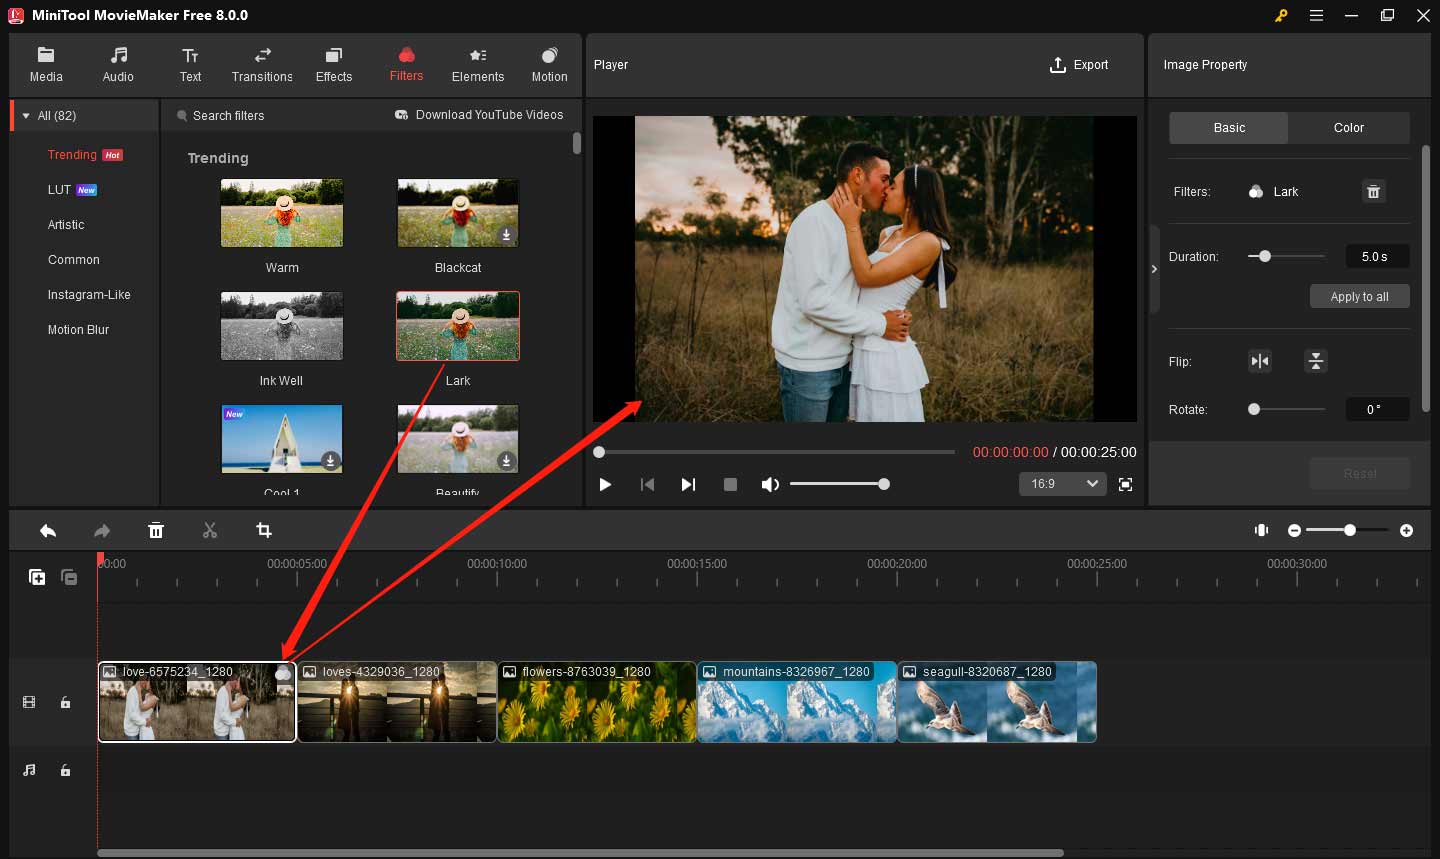The width and height of the screenshot is (1440, 859).
Task: Open the hamburger menu in title bar
Action: pos(1316,15)
